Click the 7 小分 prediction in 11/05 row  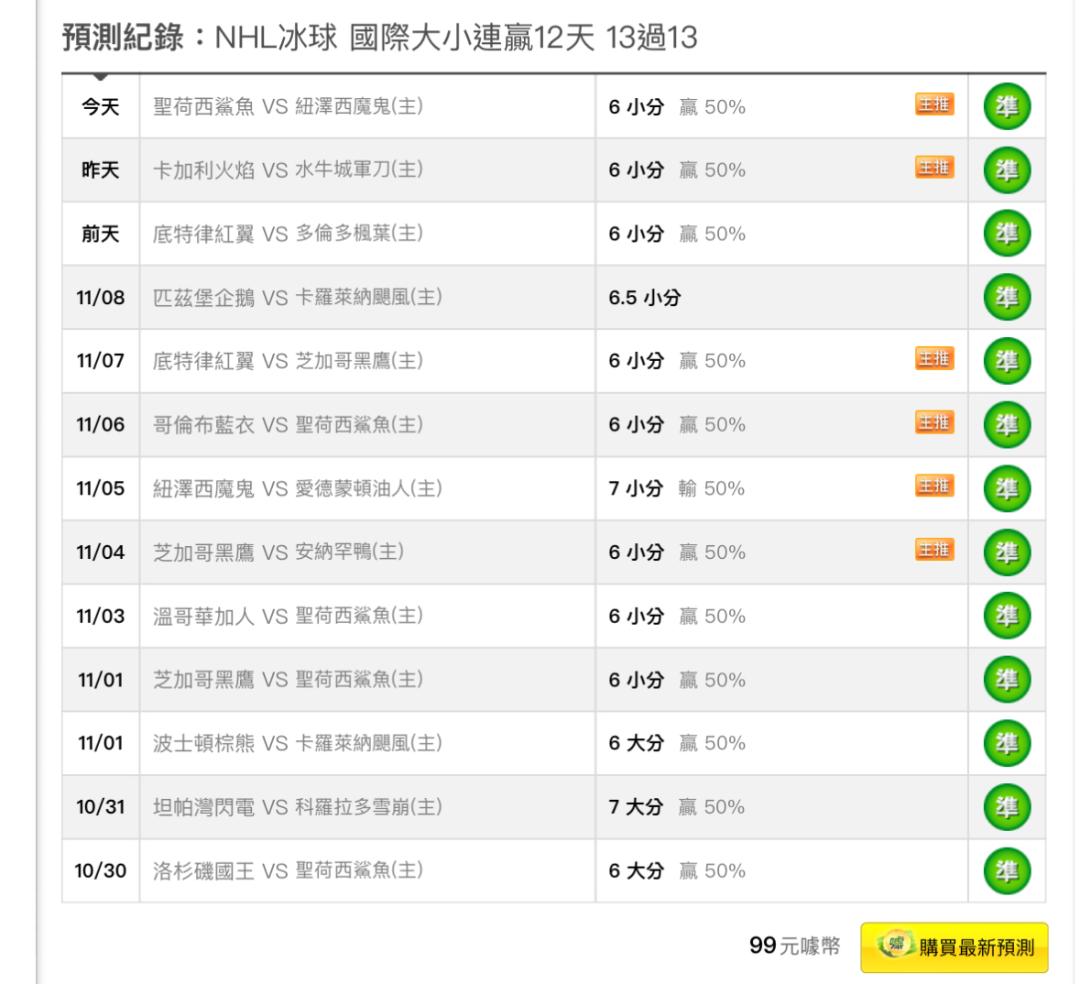(636, 488)
